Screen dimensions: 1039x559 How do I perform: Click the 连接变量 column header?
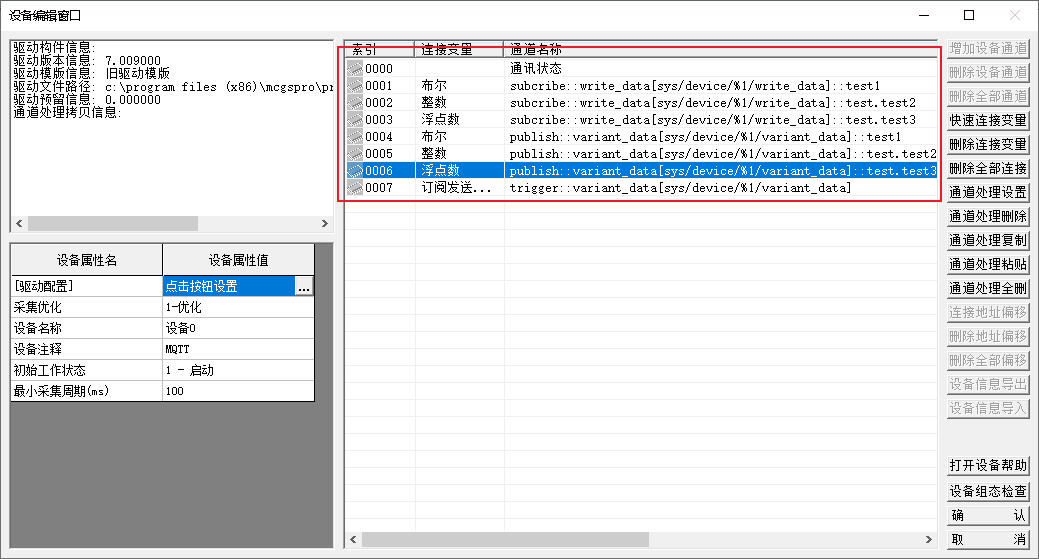tap(459, 50)
